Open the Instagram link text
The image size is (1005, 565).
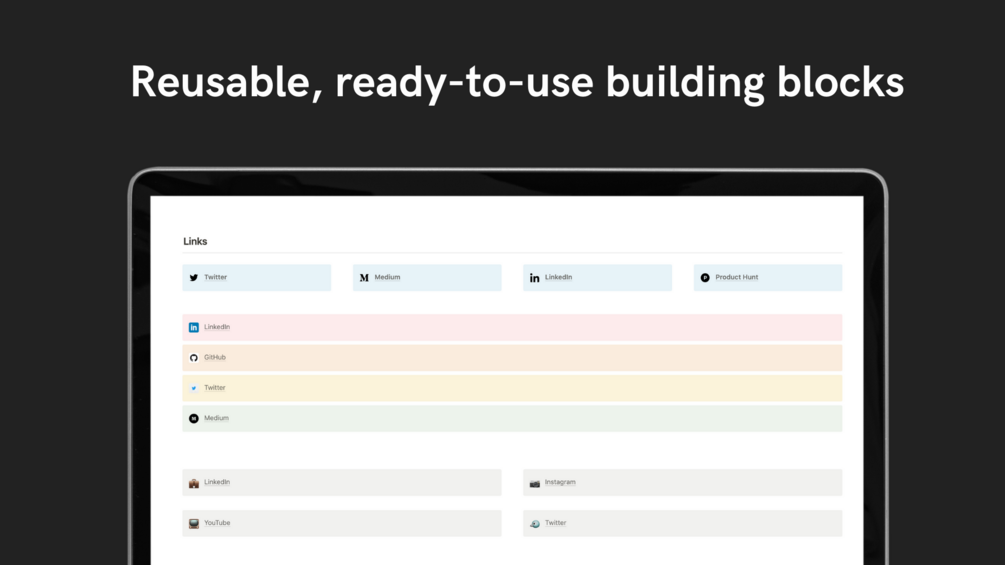pos(560,483)
